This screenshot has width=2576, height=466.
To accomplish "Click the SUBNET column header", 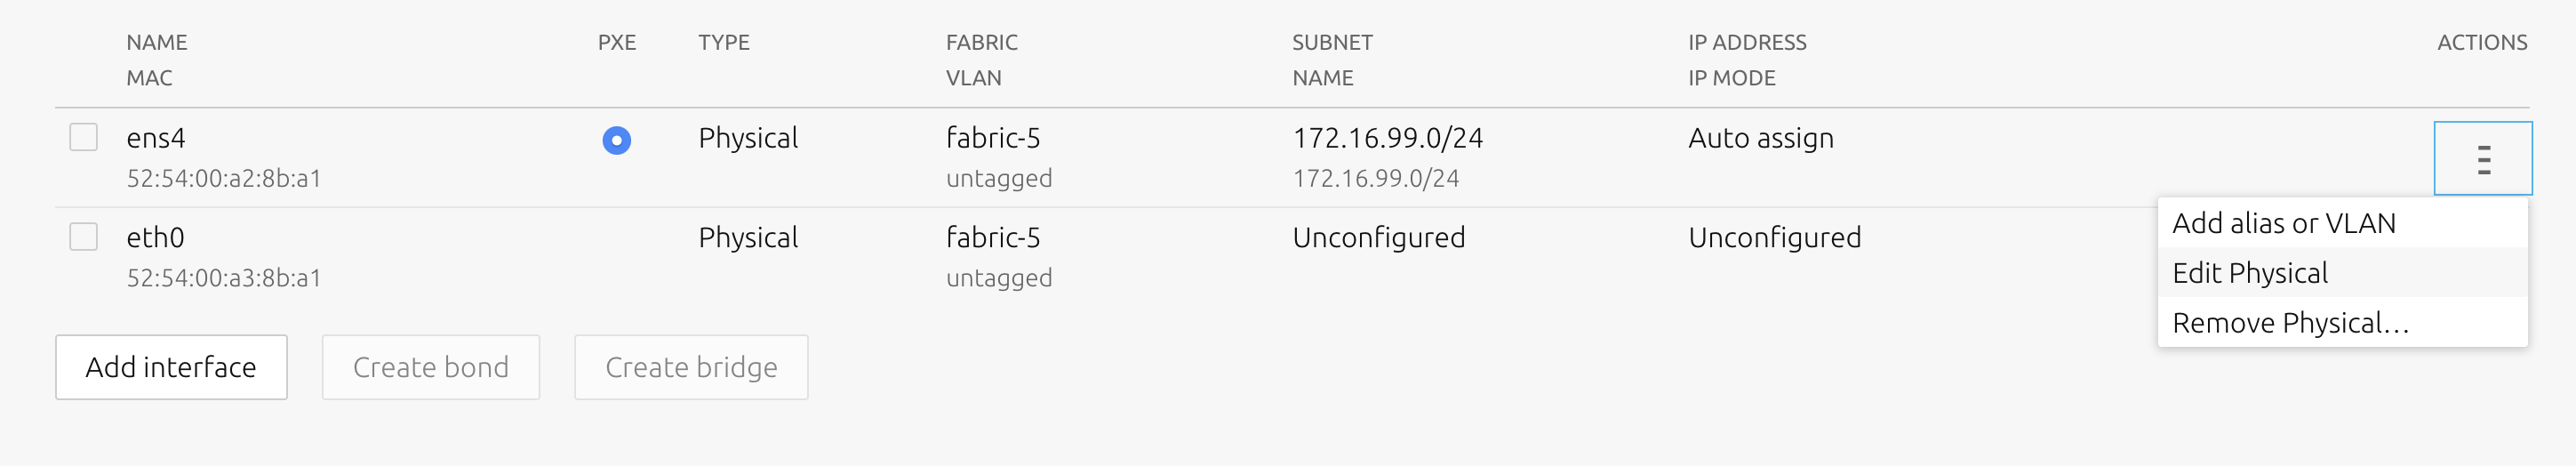I will click(1332, 42).
